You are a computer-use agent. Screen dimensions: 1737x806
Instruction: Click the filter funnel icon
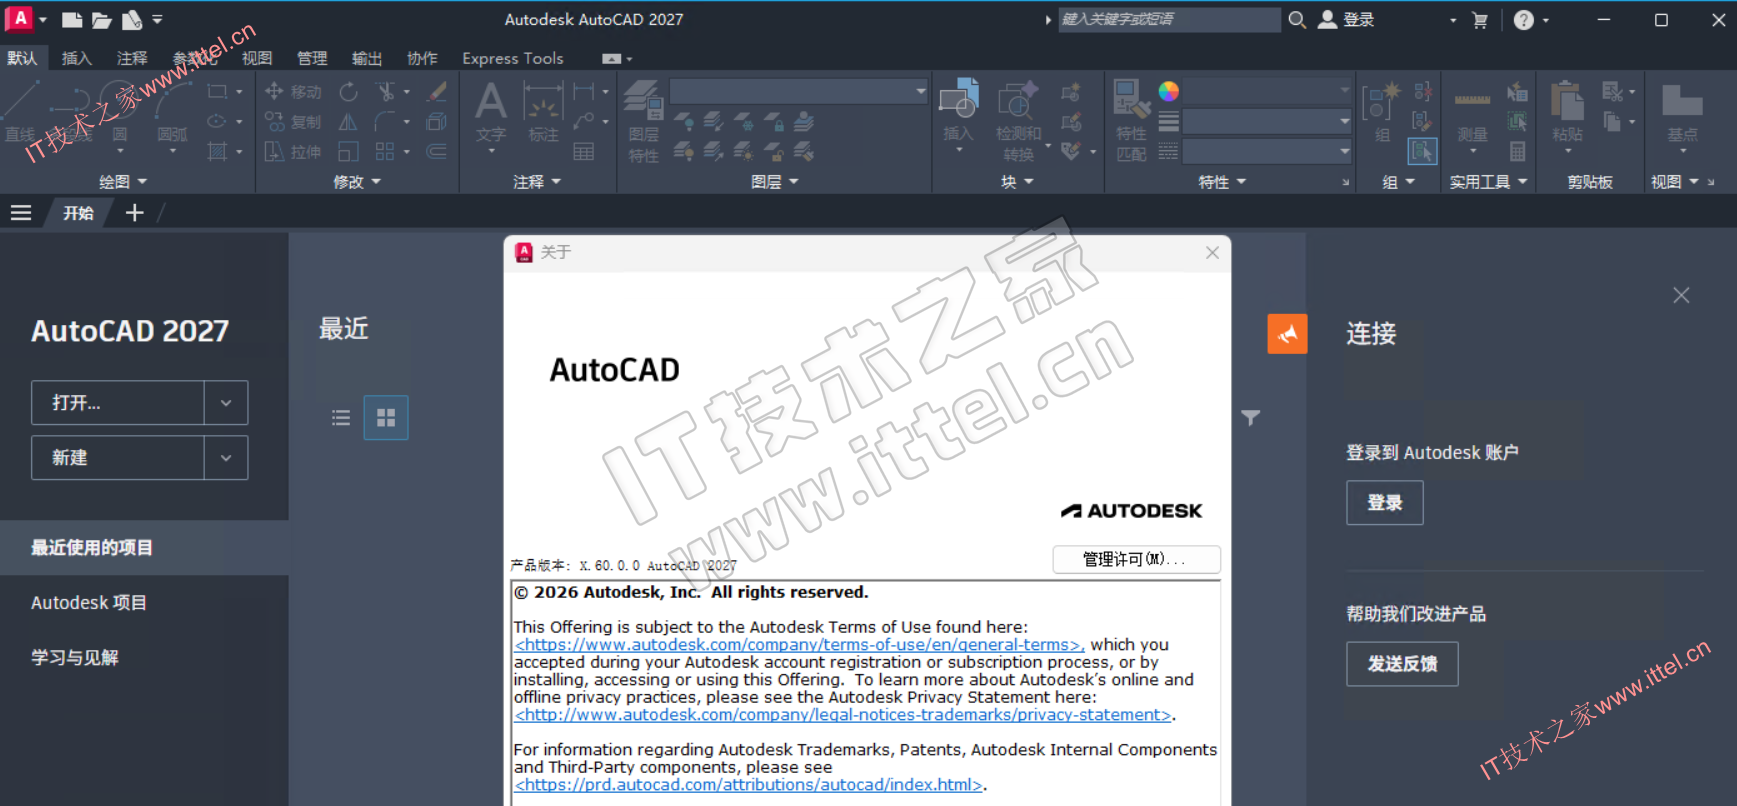click(x=1250, y=418)
